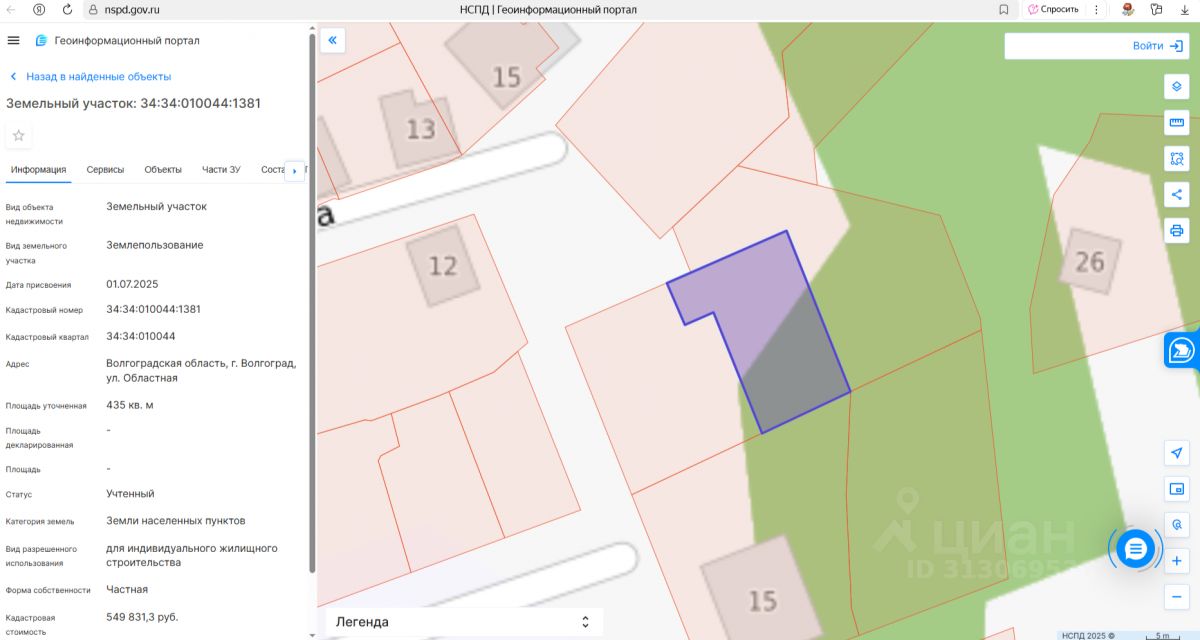Add parcel to favorites with star icon
Screen dimensions: 1200x640
18,135
